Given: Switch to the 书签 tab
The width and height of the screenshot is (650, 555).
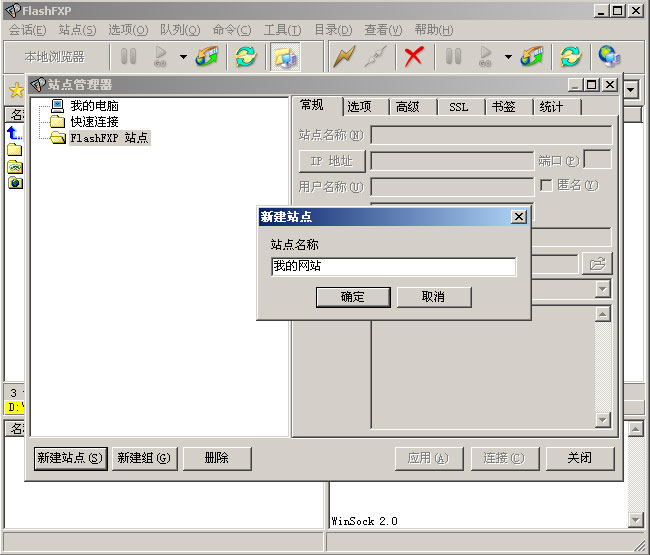Looking at the screenshot, I should [x=503, y=107].
